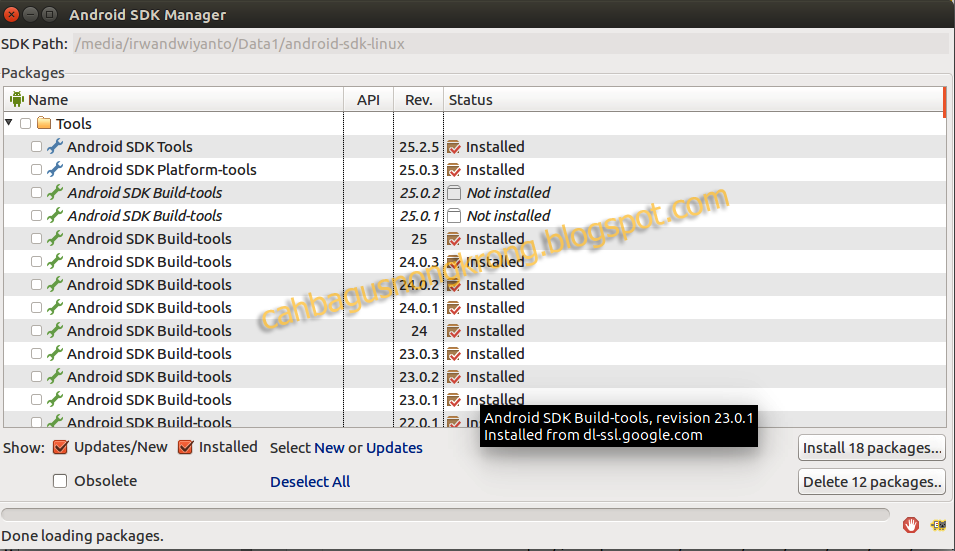Viewport: 955px width, 551px height.
Task: Click not-installed status icon for revision 25.0.1
Action: 454,216
